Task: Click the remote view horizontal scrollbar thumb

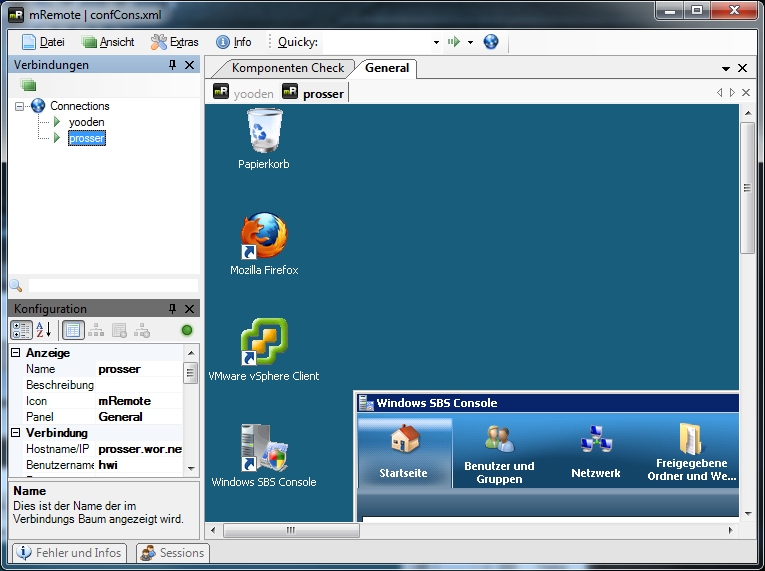Action: pos(291,530)
